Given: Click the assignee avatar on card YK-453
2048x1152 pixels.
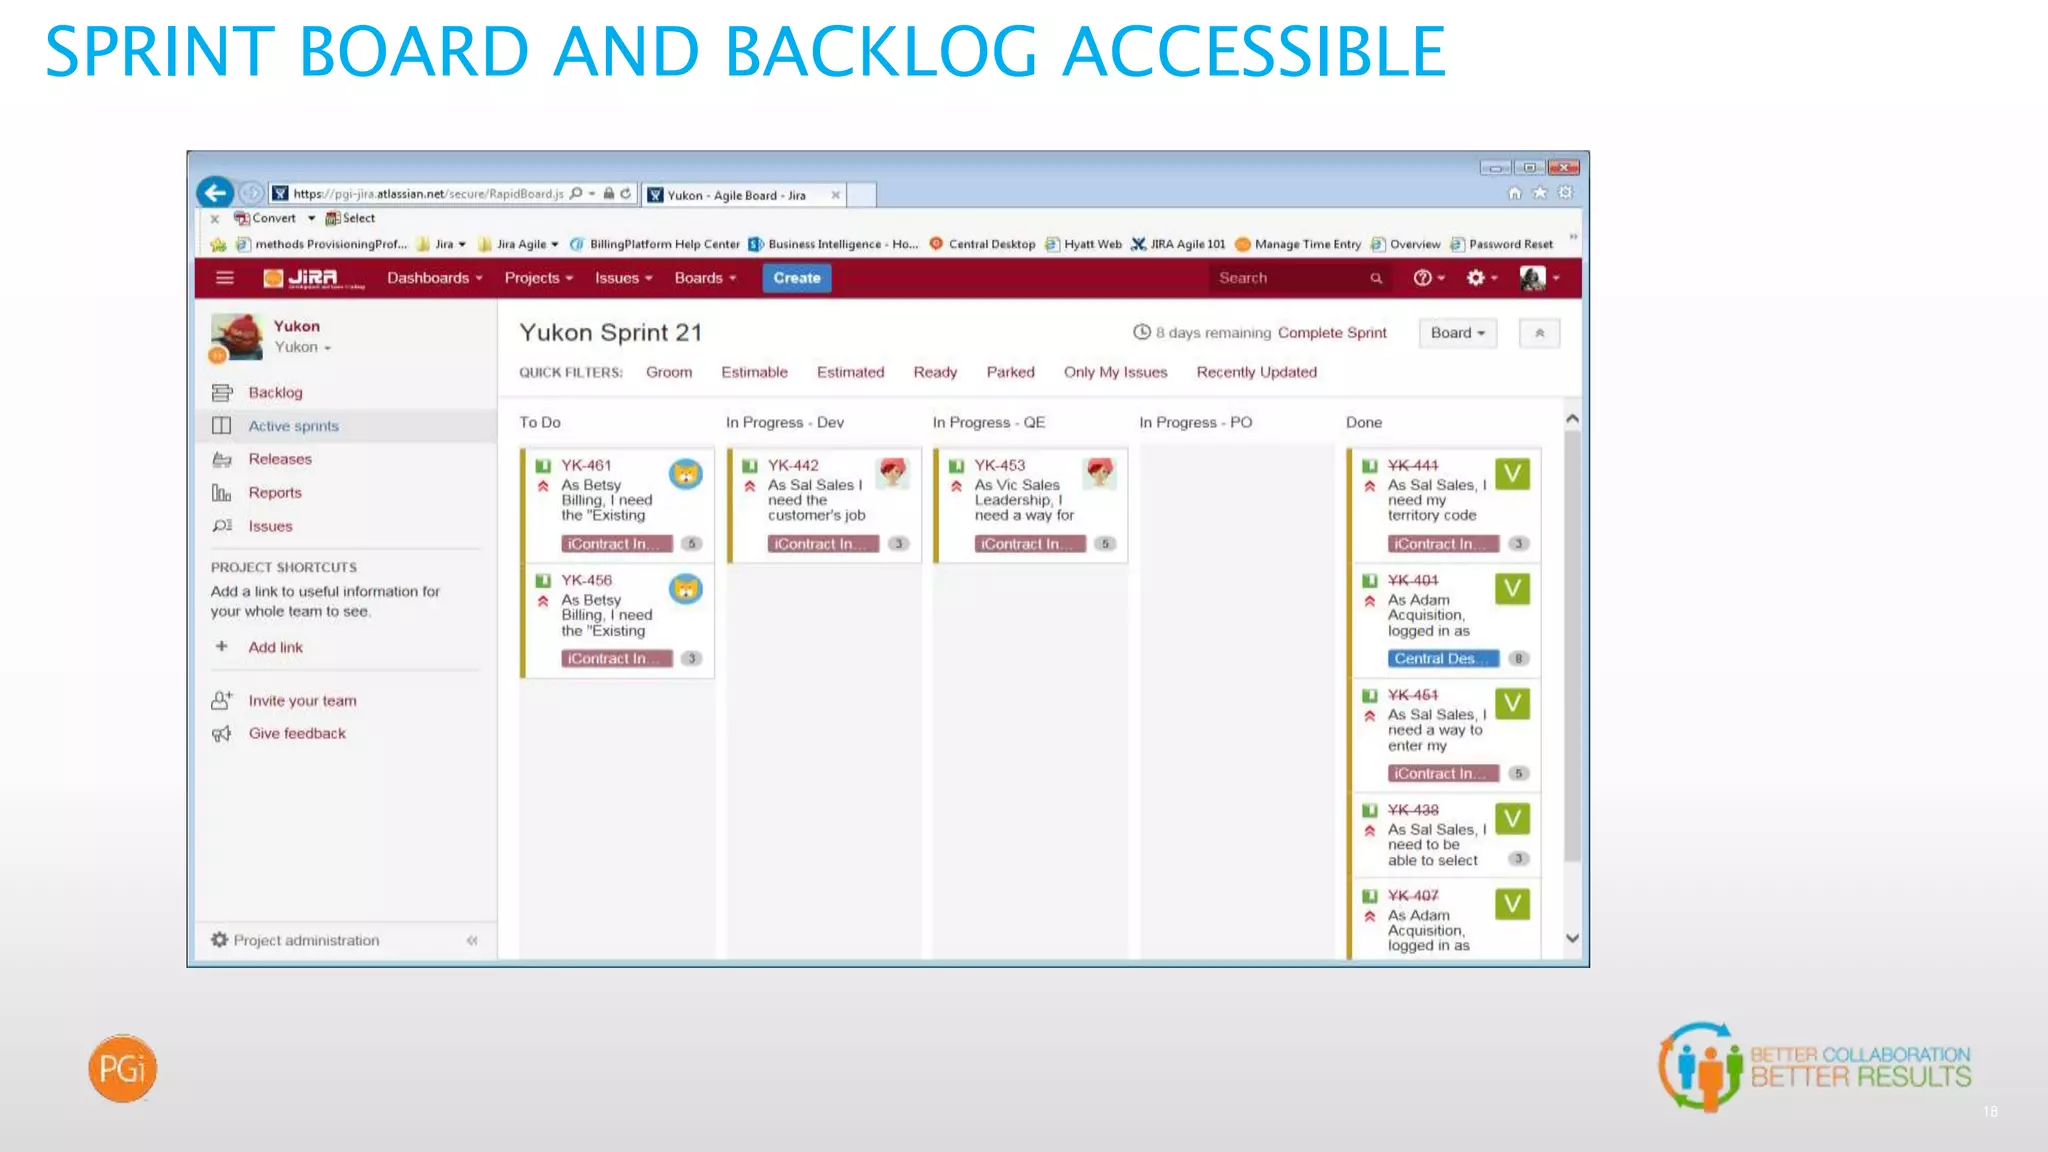Looking at the screenshot, I should [1100, 473].
